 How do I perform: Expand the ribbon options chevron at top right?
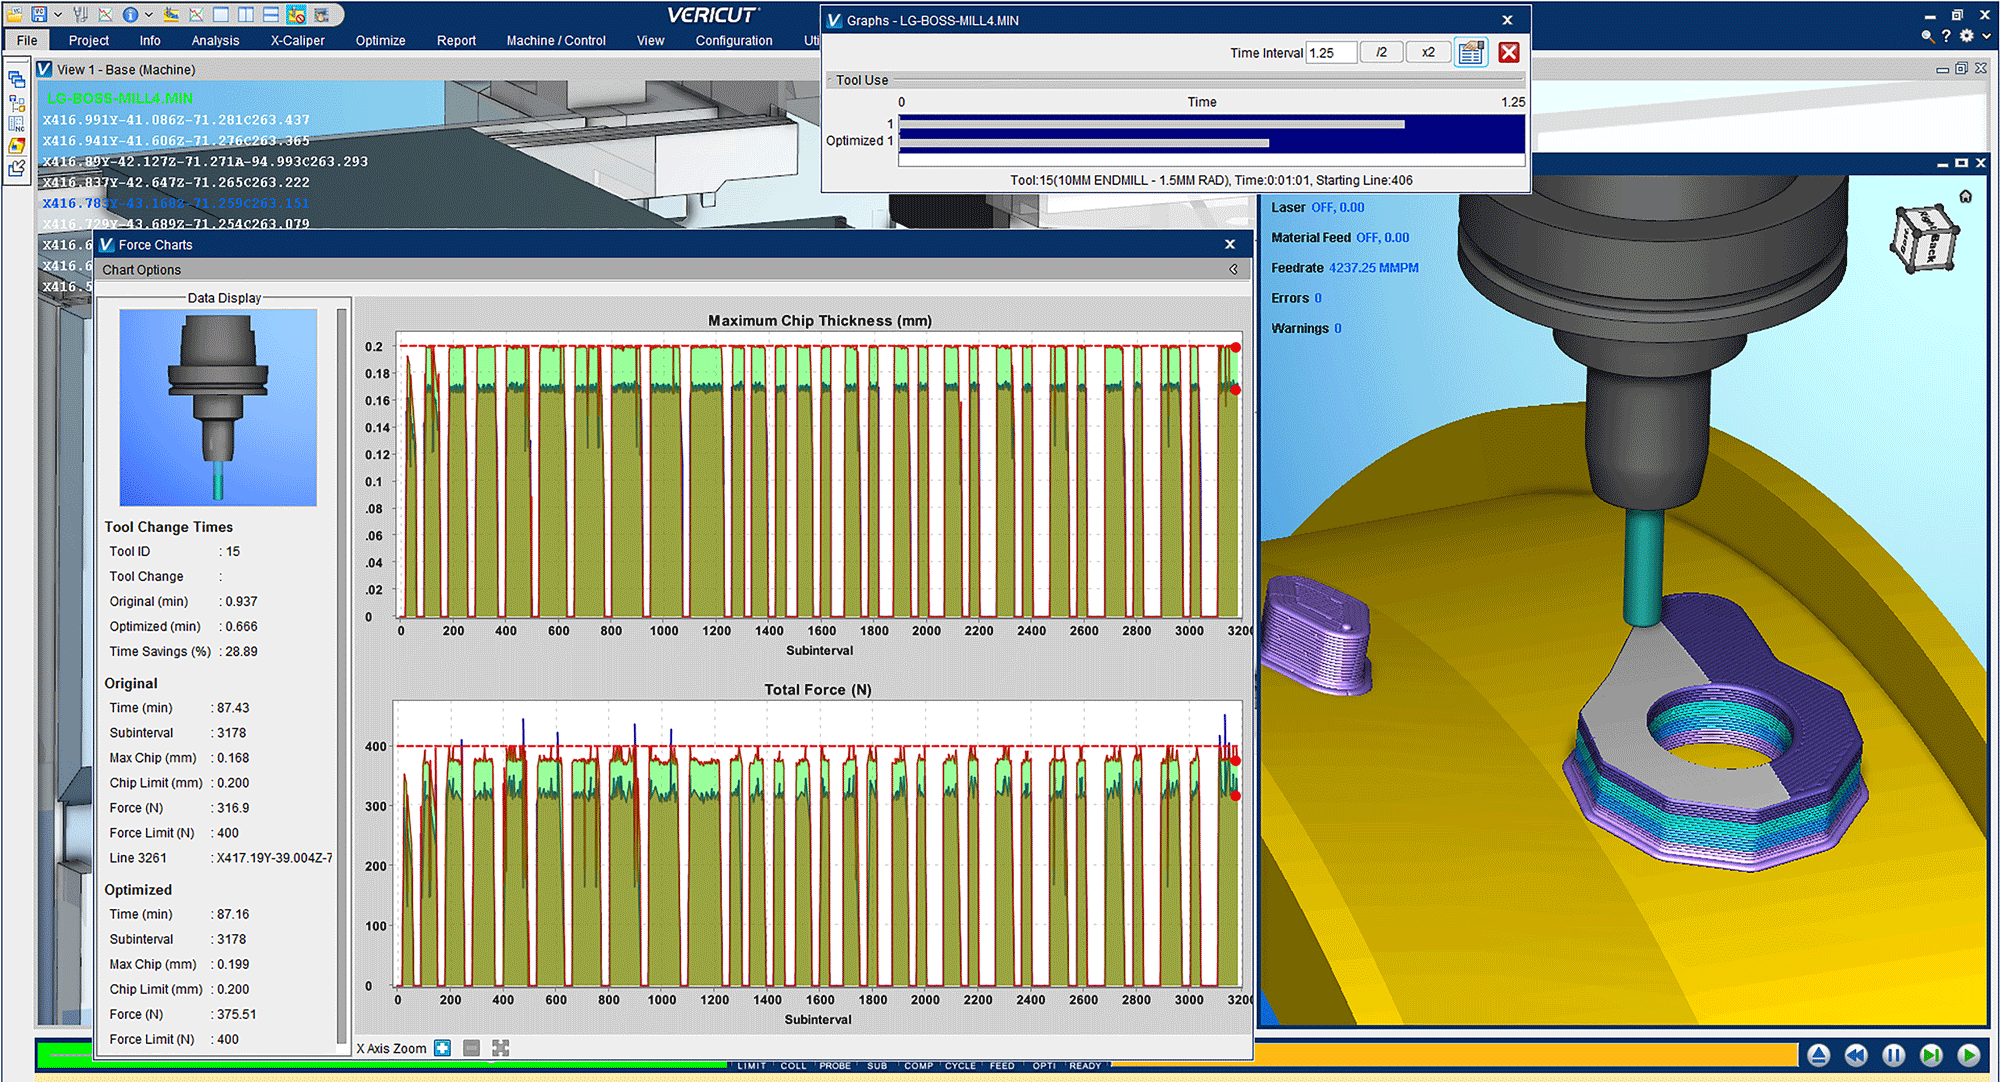point(1986,35)
